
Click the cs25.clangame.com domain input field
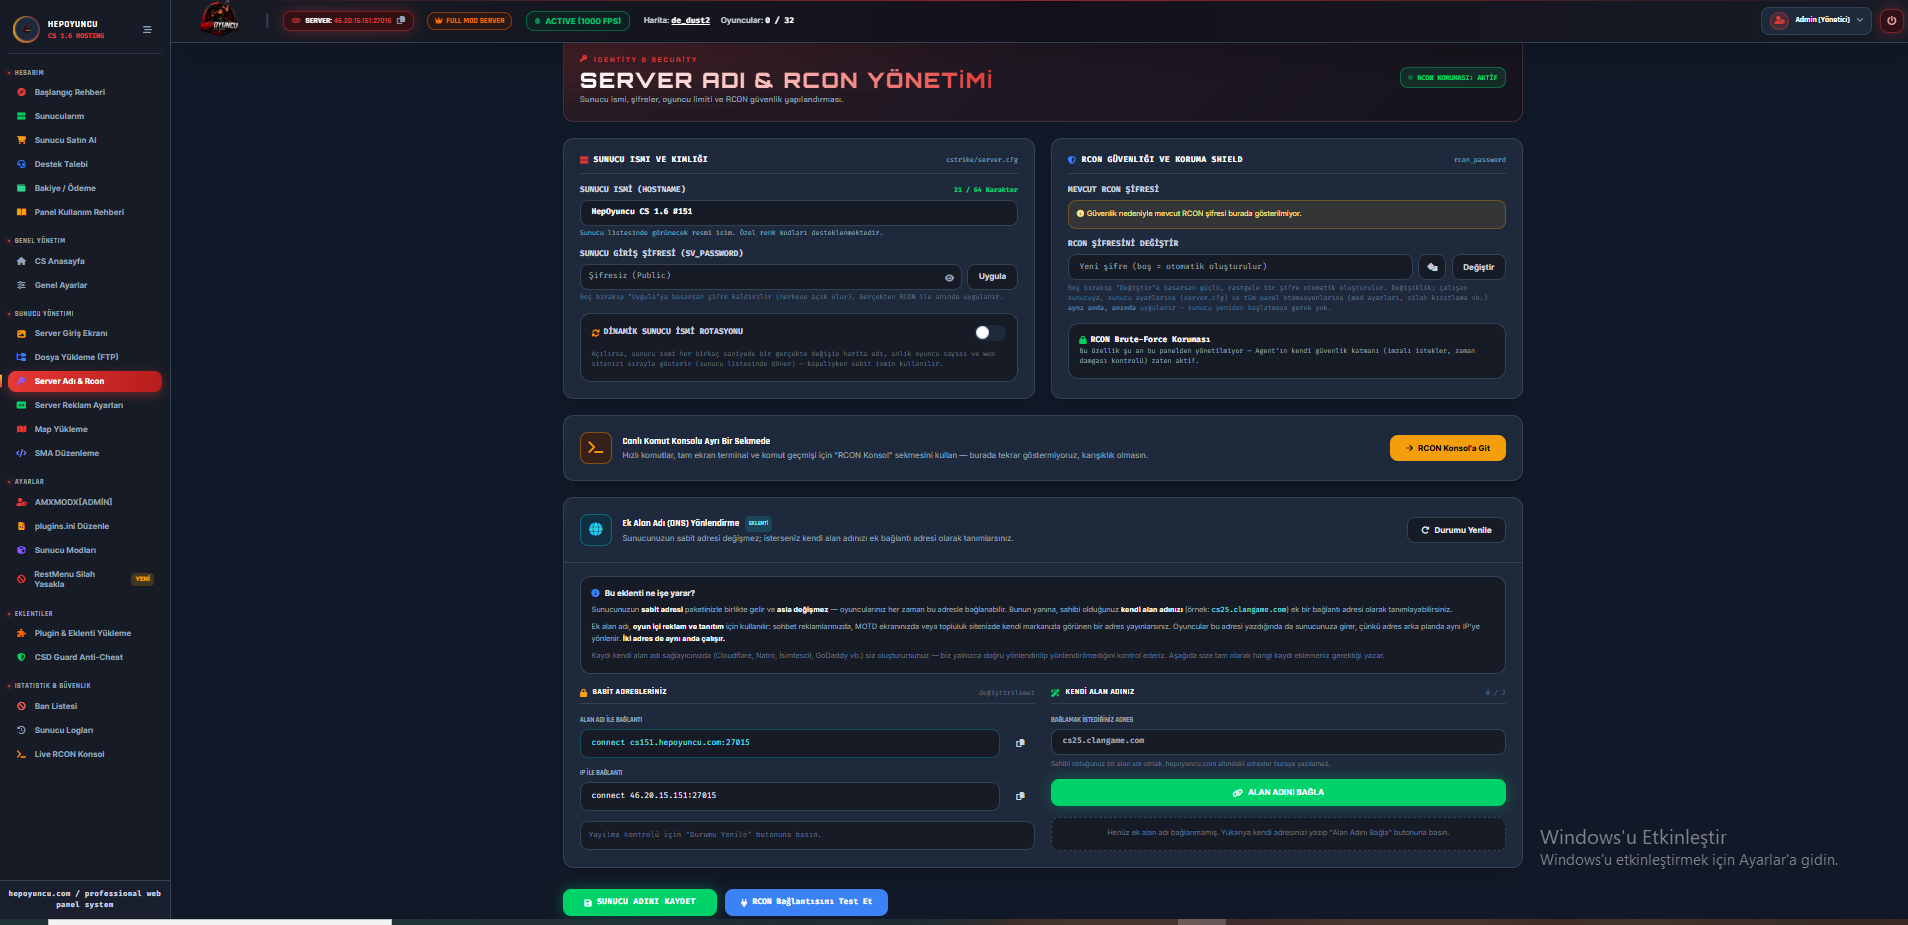pos(1278,741)
